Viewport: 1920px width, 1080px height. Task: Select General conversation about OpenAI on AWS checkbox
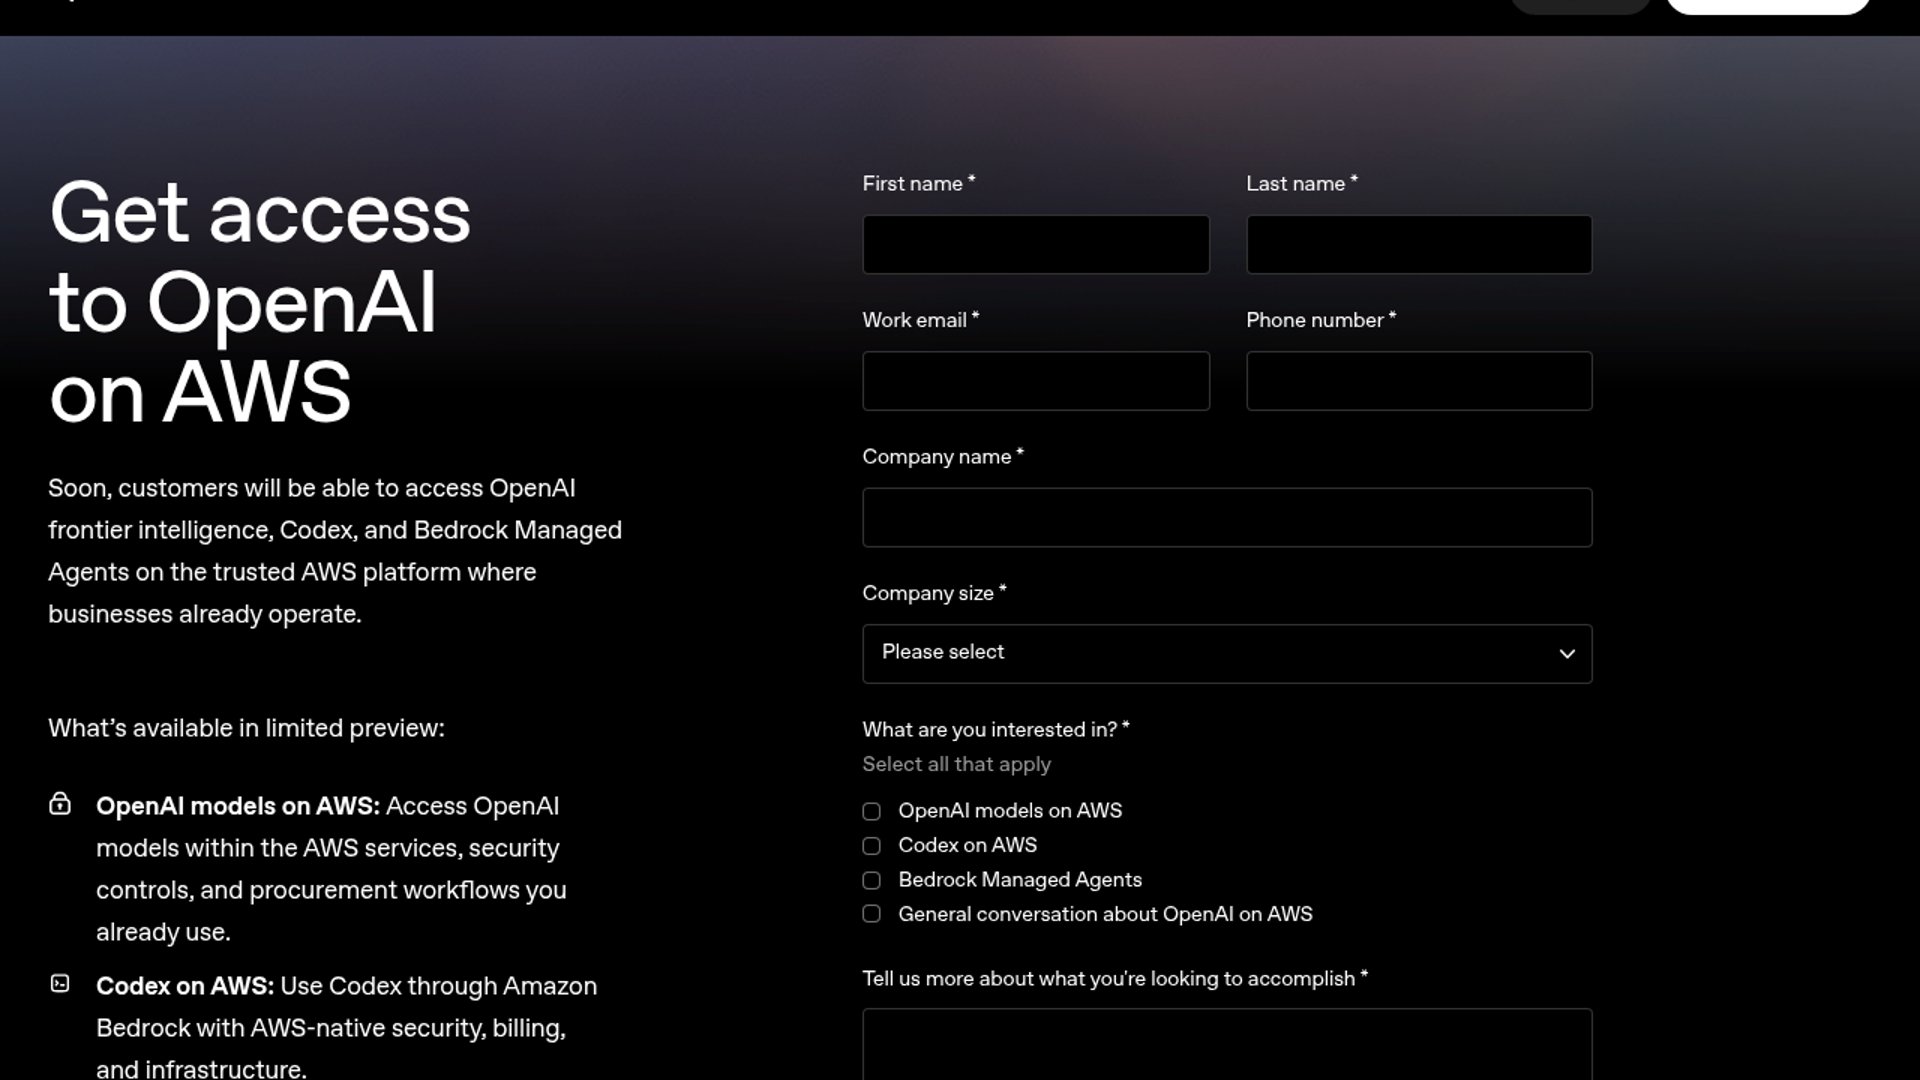872,915
